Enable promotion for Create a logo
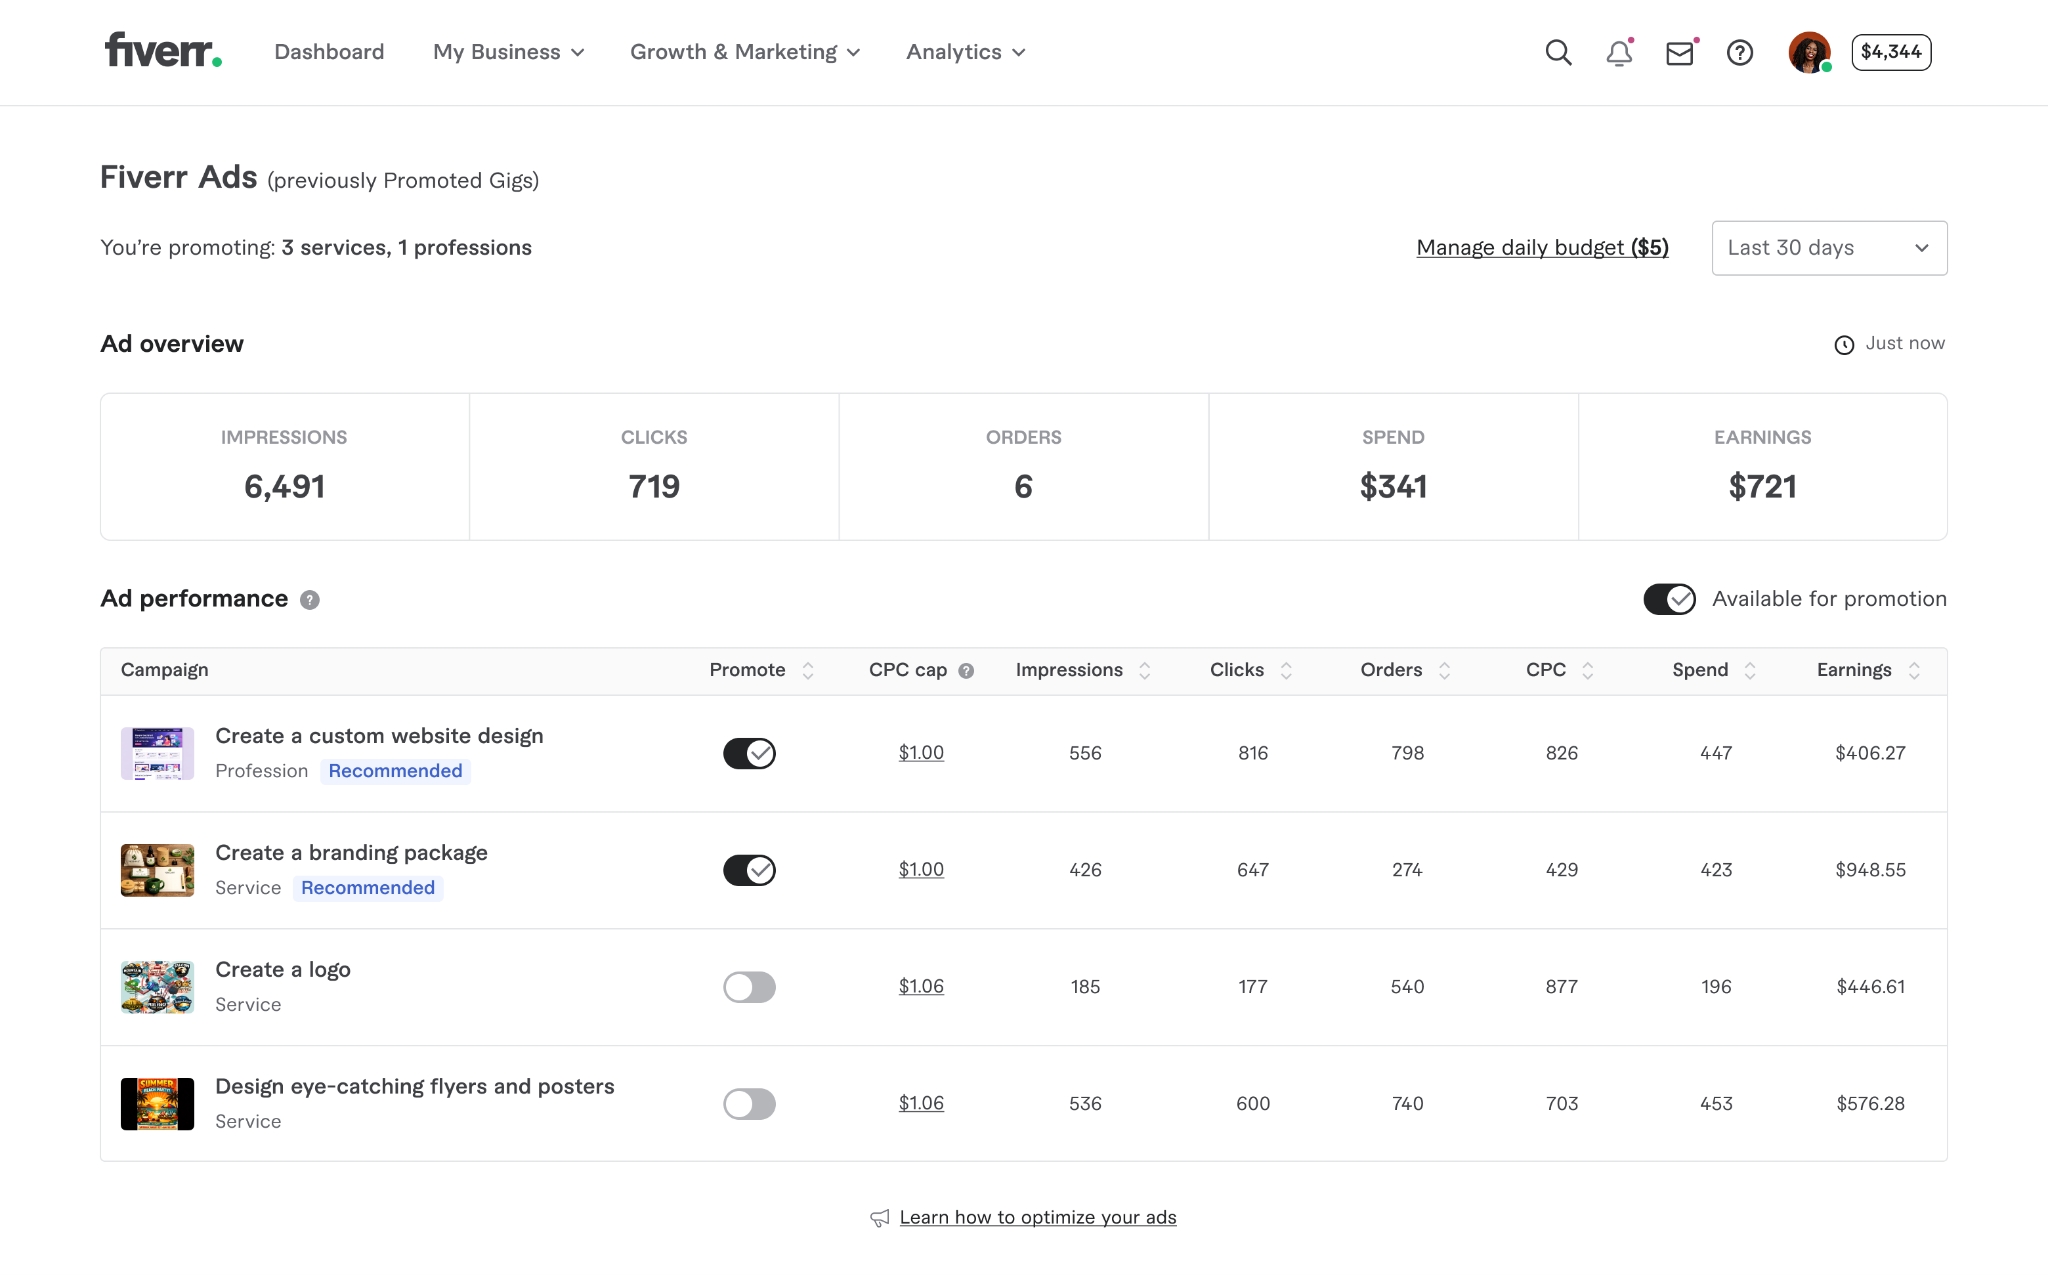Image resolution: width=2048 pixels, height=1275 pixels. [x=749, y=987]
